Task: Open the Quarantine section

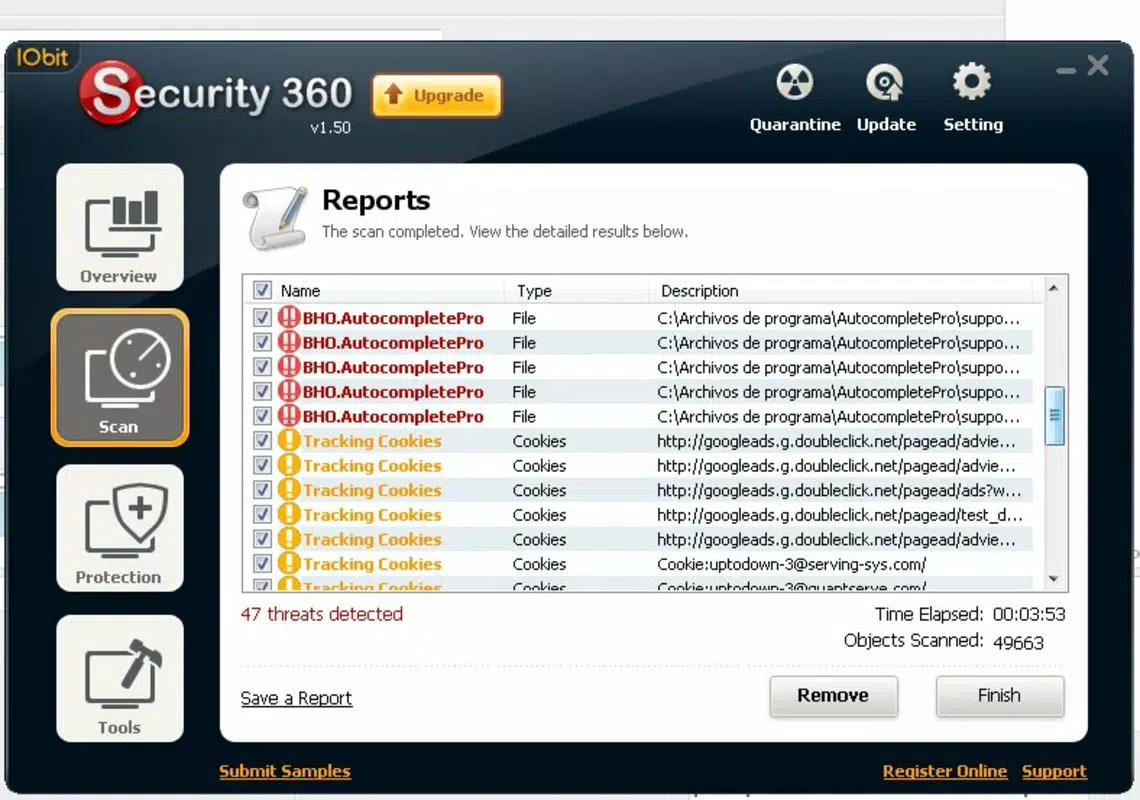Action: (x=795, y=99)
